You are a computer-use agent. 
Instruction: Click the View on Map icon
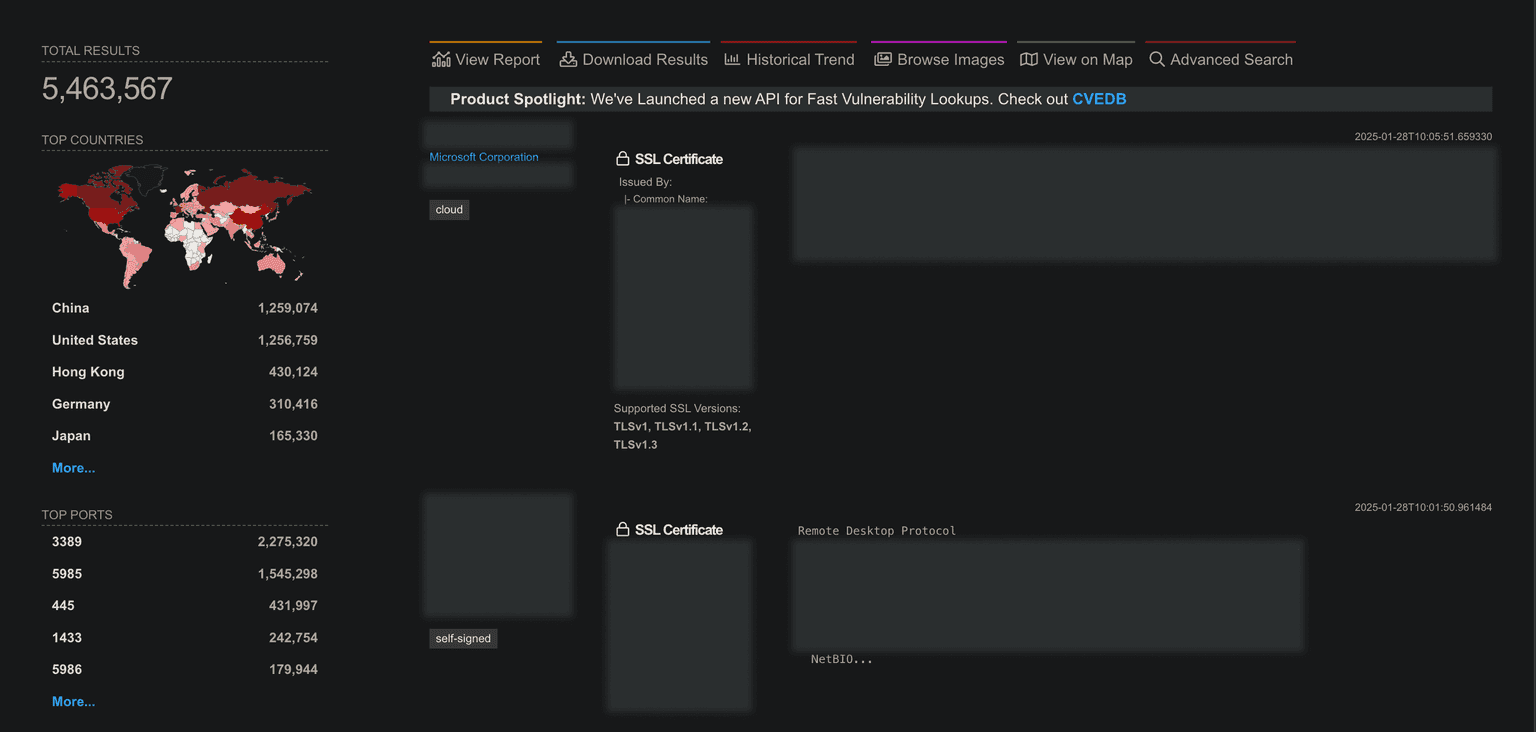[1028, 60]
